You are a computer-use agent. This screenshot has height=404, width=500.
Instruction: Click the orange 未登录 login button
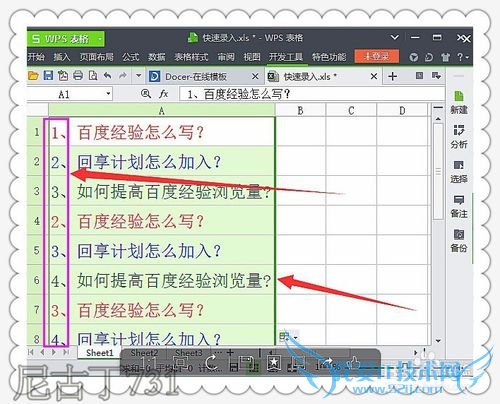[377, 56]
